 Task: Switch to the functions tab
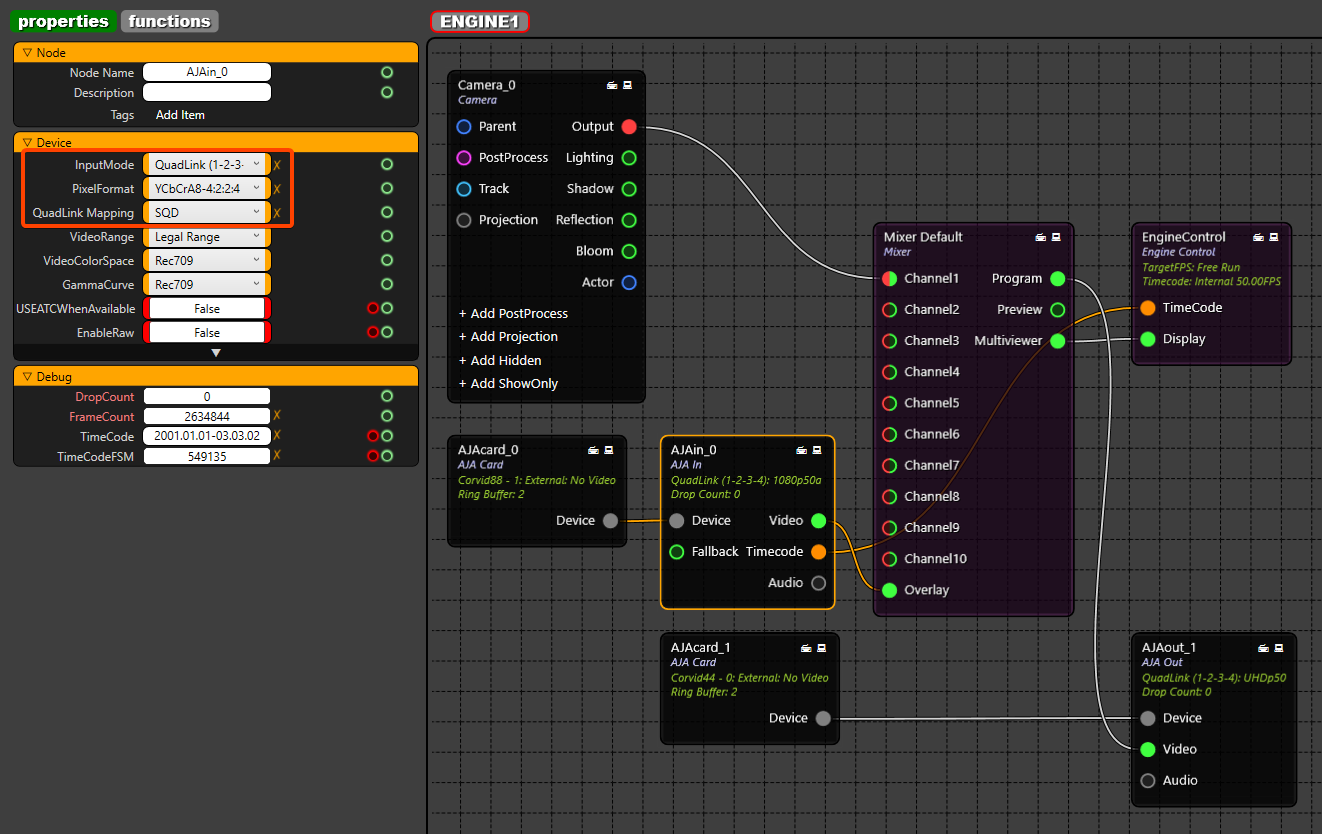(x=170, y=21)
